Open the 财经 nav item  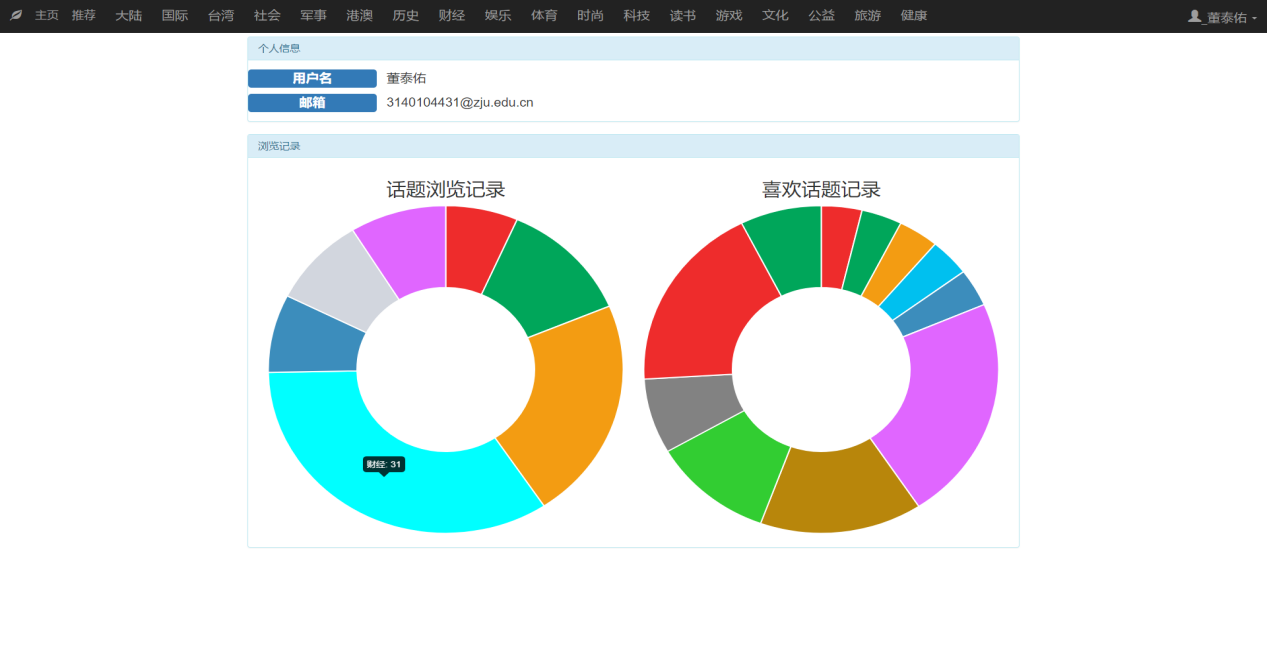(452, 16)
